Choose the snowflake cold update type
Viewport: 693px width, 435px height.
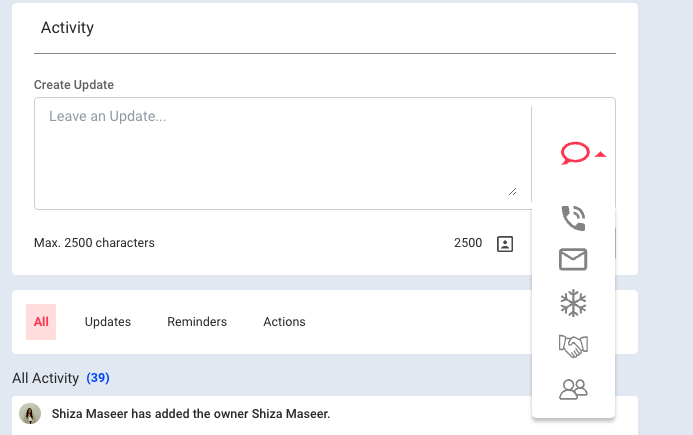coord(573,303)
